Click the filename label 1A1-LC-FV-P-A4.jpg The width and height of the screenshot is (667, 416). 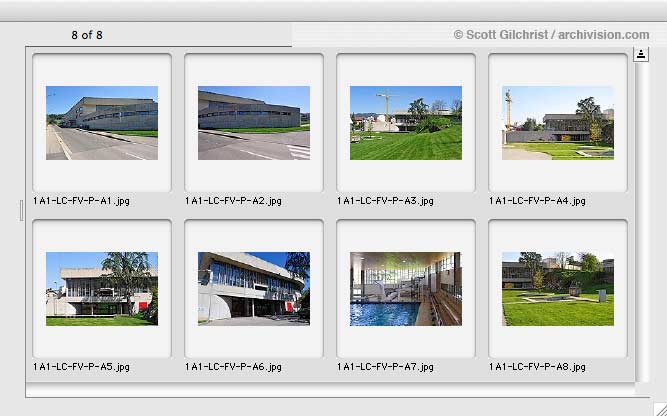click(537, 201)
